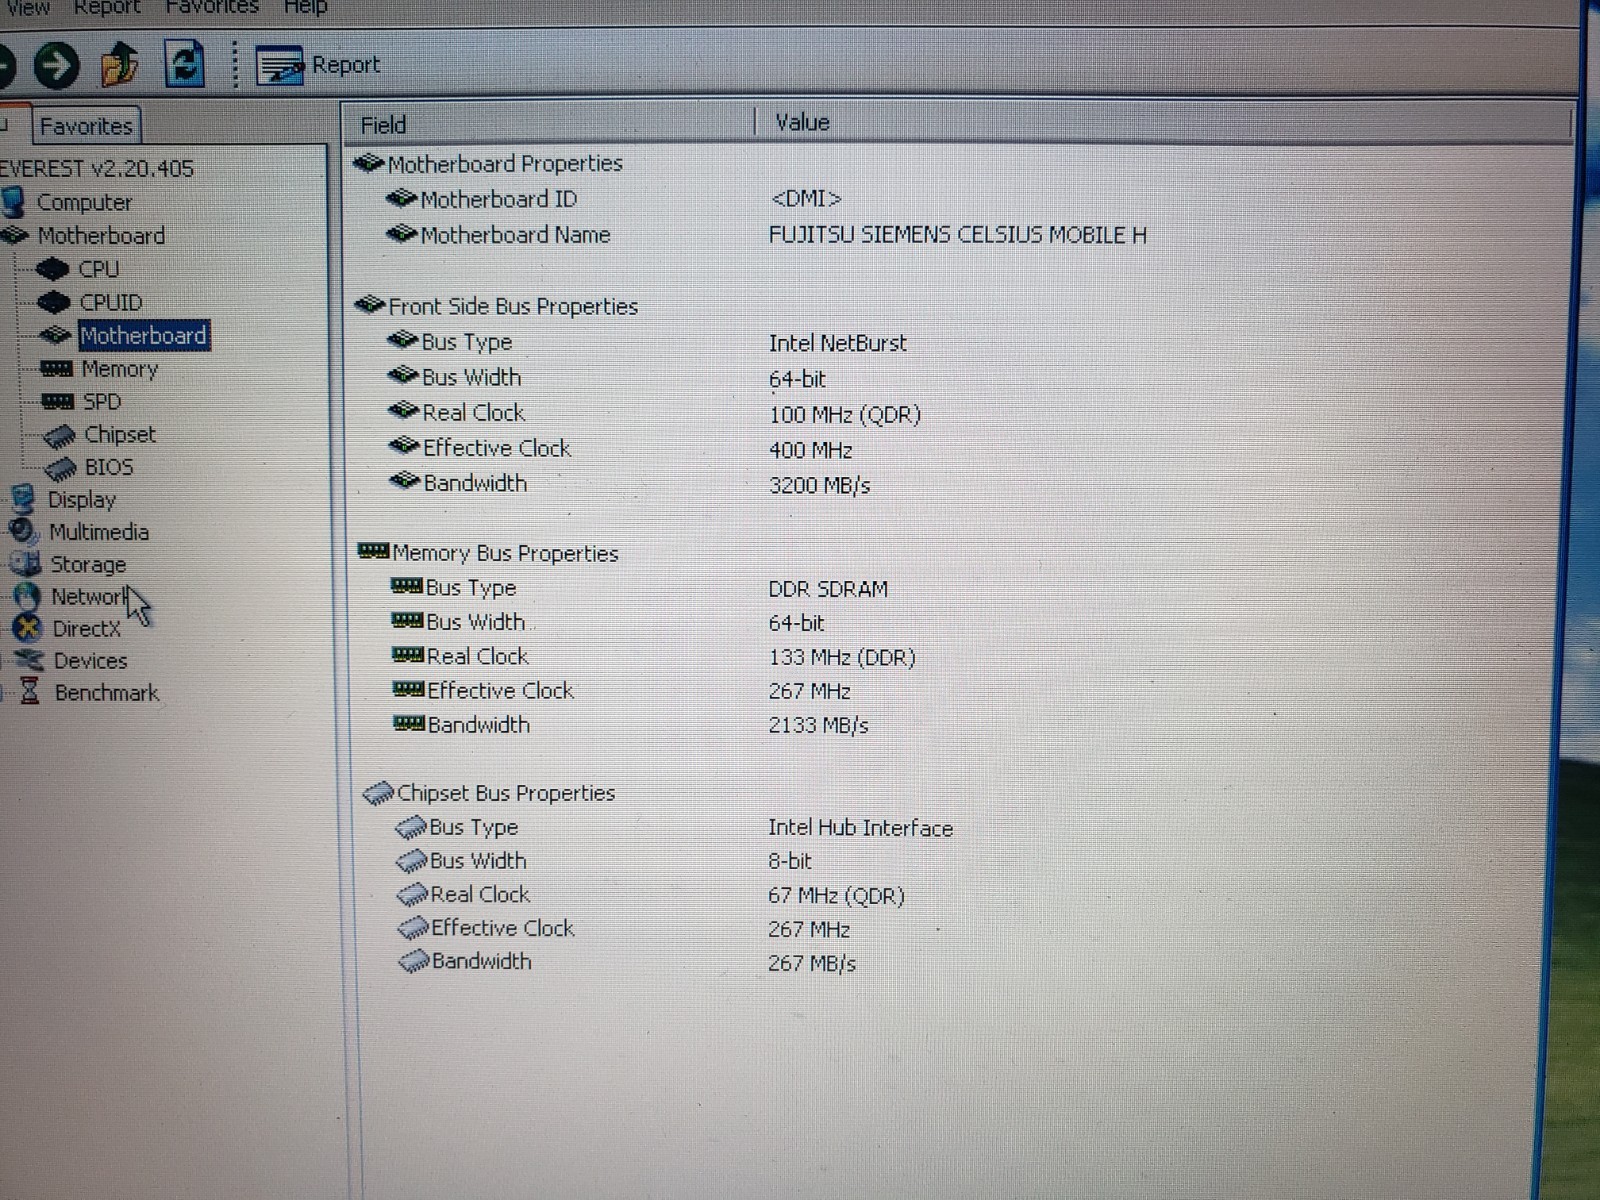This screenshot has width=1600, height=1200.
Task: Click the DDR SDRAM value
Action: pos(828,590)
